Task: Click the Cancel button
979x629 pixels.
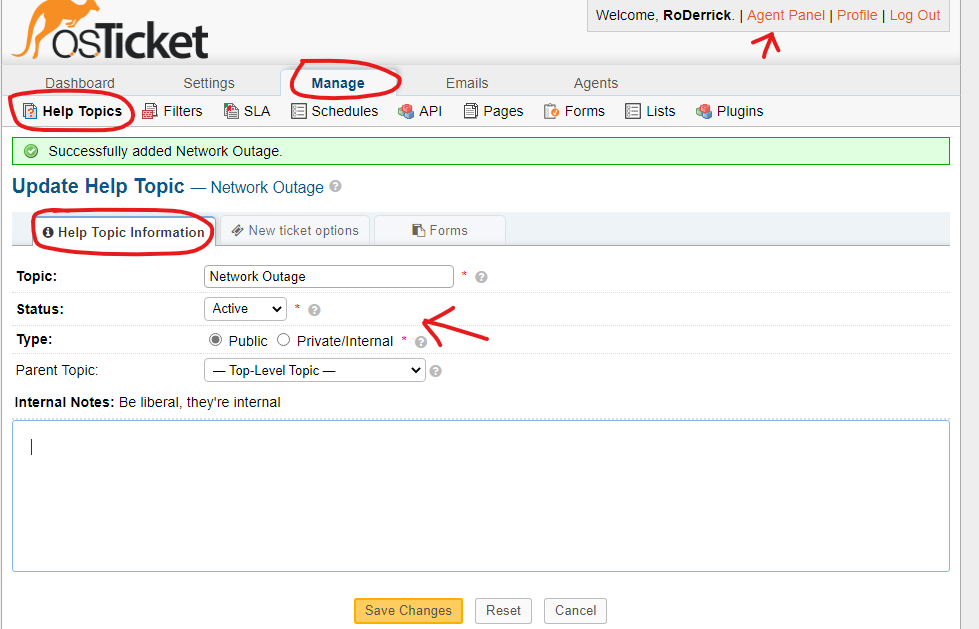Action: 575,610
